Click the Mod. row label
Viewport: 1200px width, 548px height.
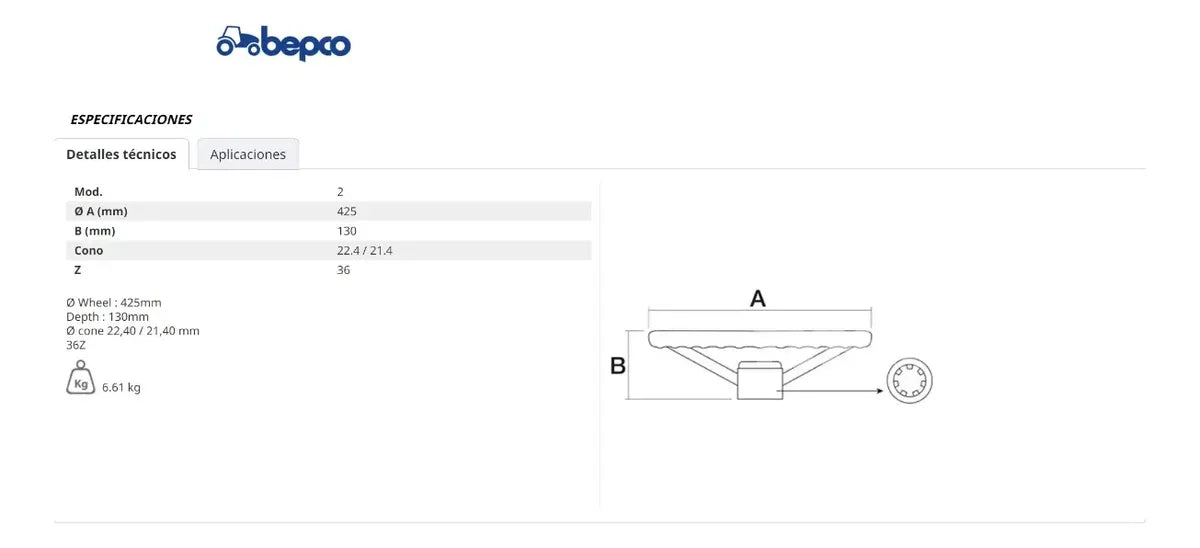[x=88, y=191]
